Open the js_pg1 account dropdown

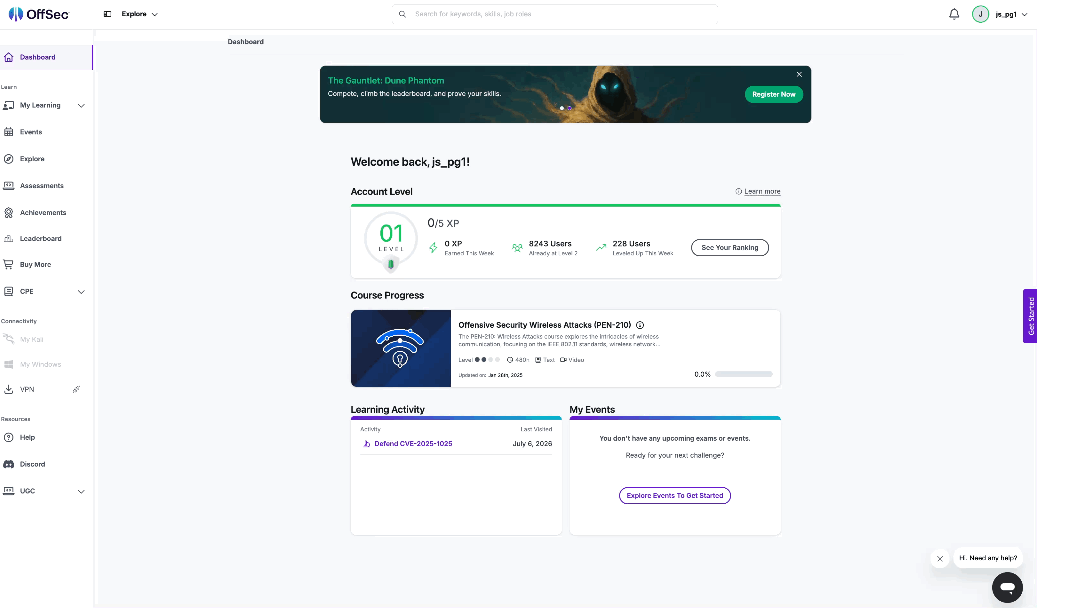1011,14
